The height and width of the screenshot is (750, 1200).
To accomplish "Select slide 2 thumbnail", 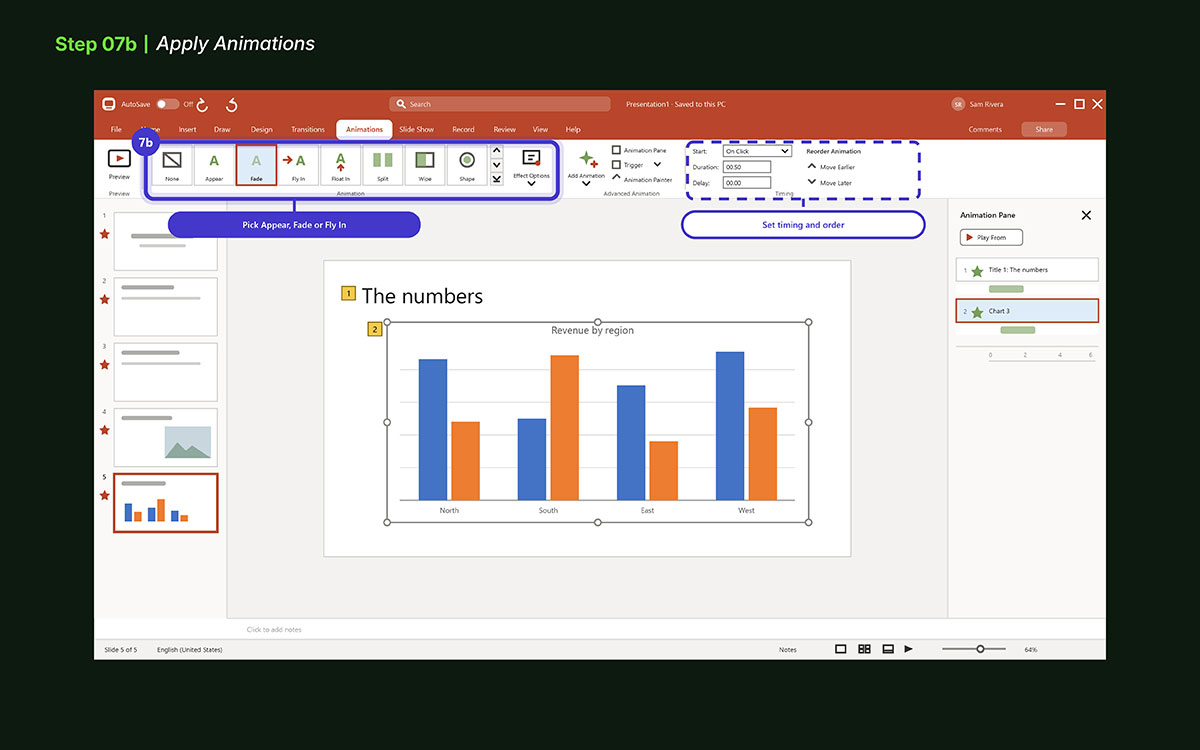I will [166, 307].
